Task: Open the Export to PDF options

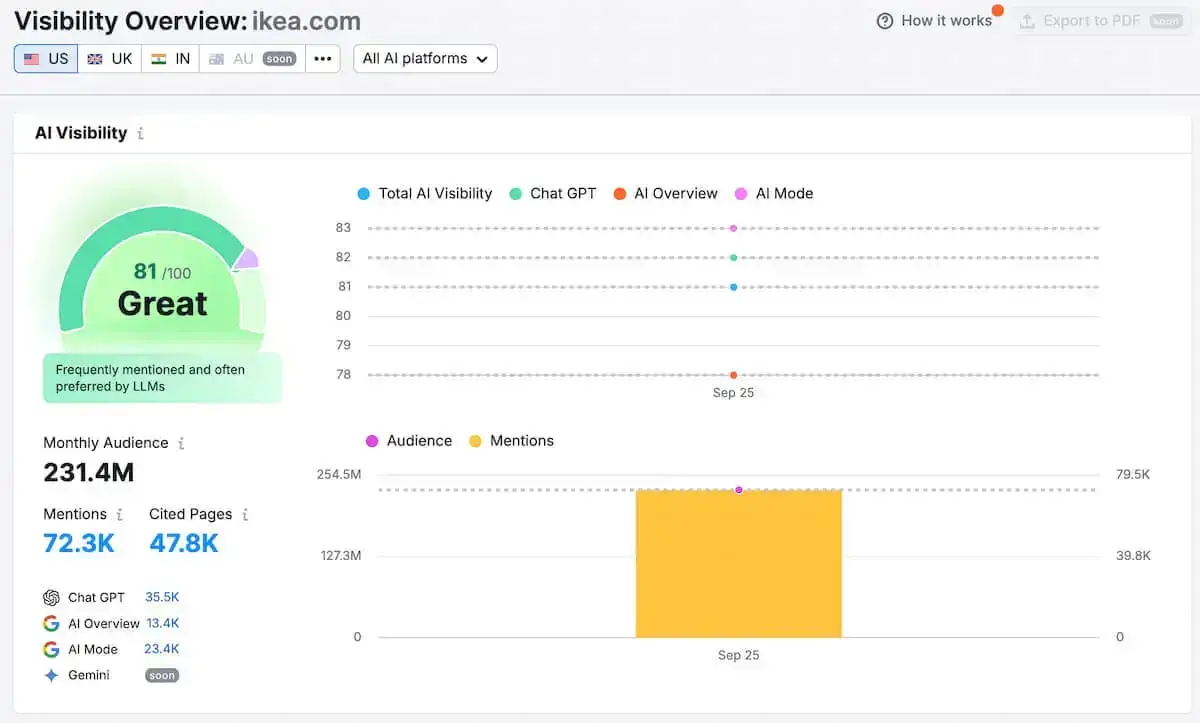Action: click(1101, 19)
